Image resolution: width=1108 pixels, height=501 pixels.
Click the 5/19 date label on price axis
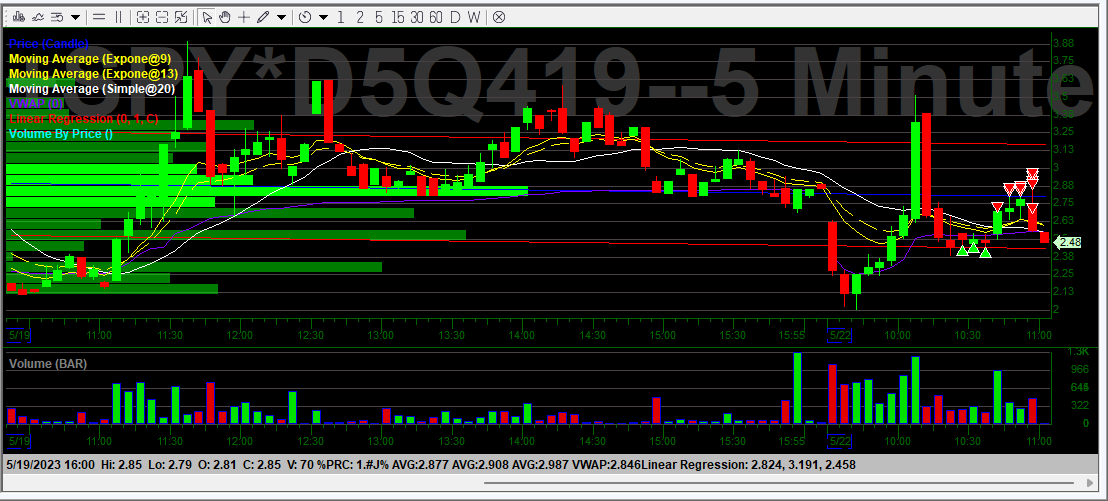point(19,334)
